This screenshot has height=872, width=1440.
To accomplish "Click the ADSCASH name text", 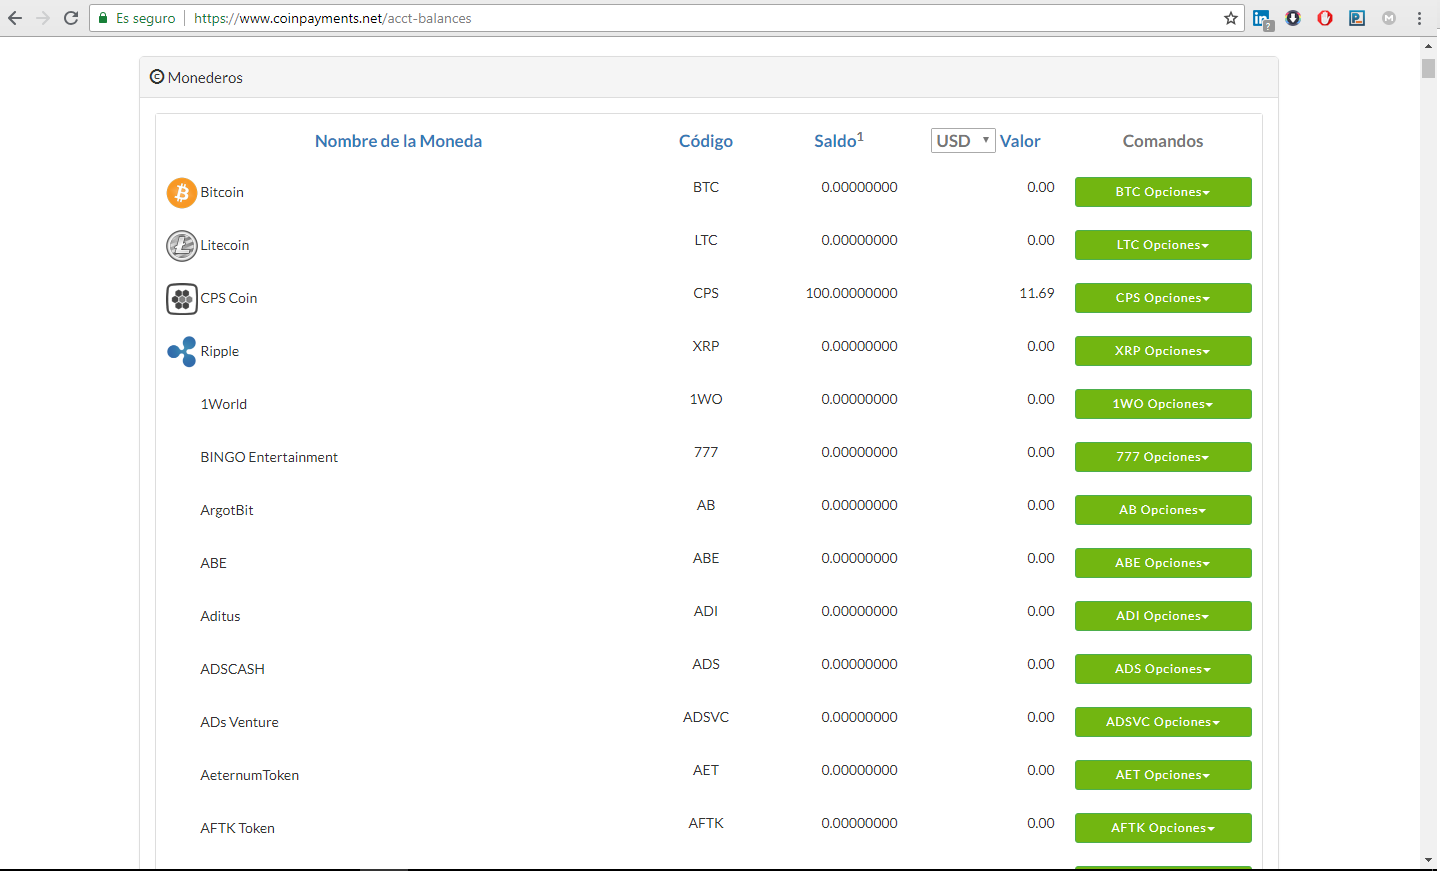I will tap(233, 669).
